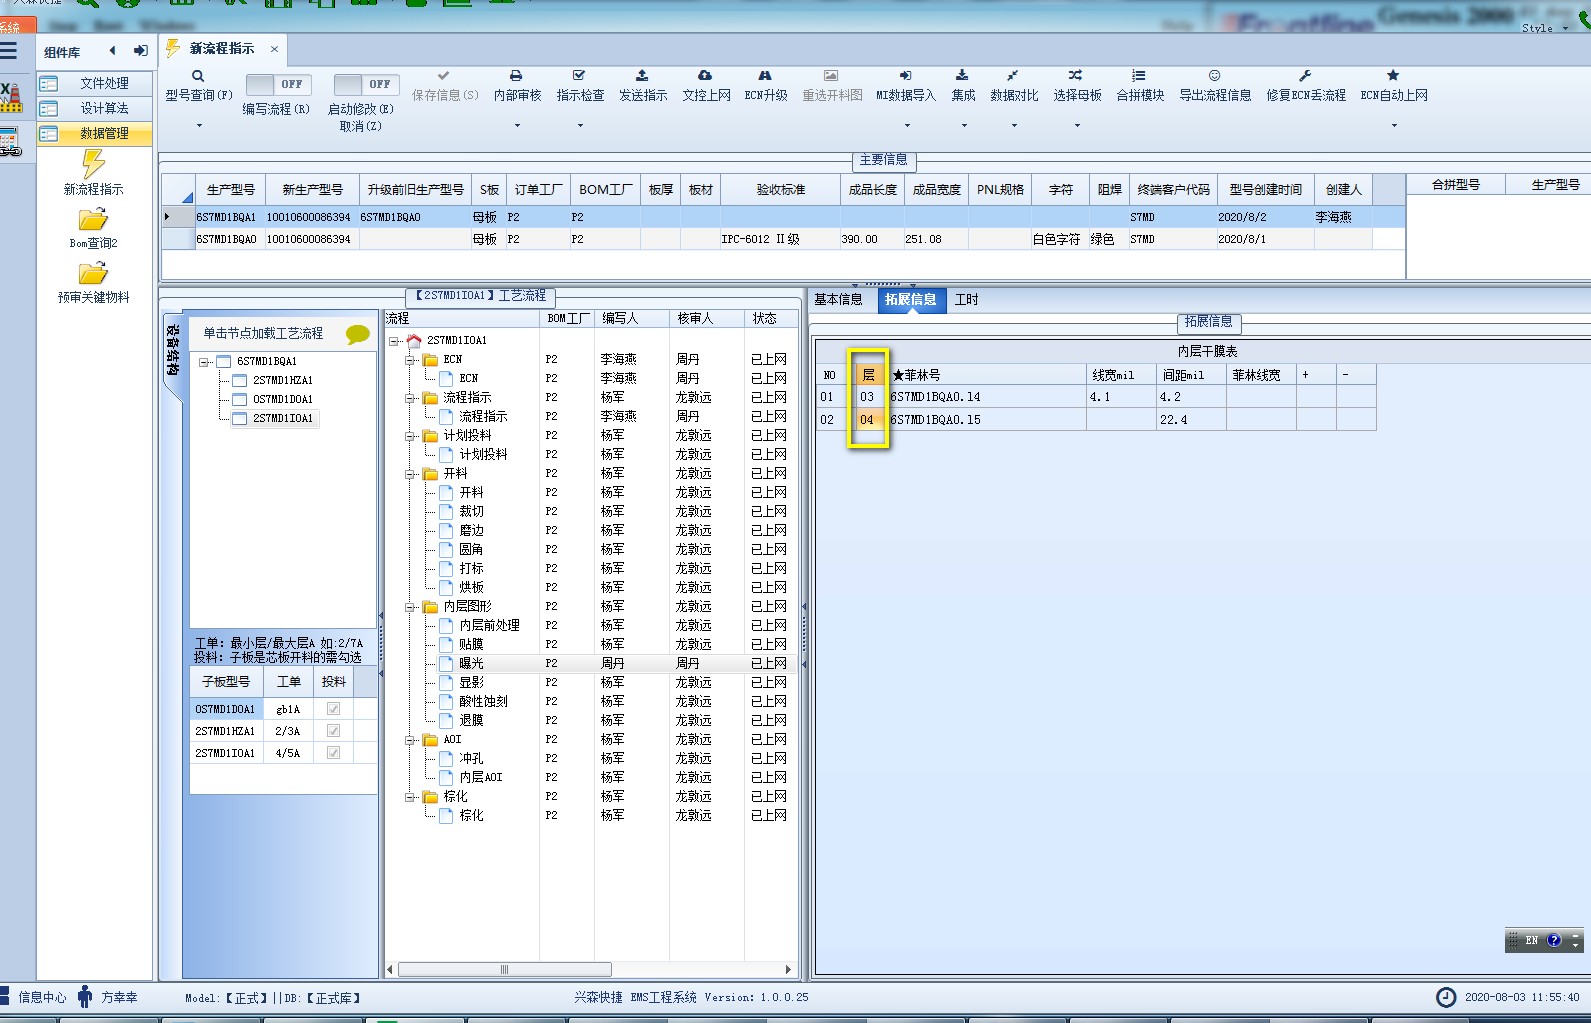Open the hamburger menu at top-left
Screen dimensions: 1591x1023
pos(9,51)
